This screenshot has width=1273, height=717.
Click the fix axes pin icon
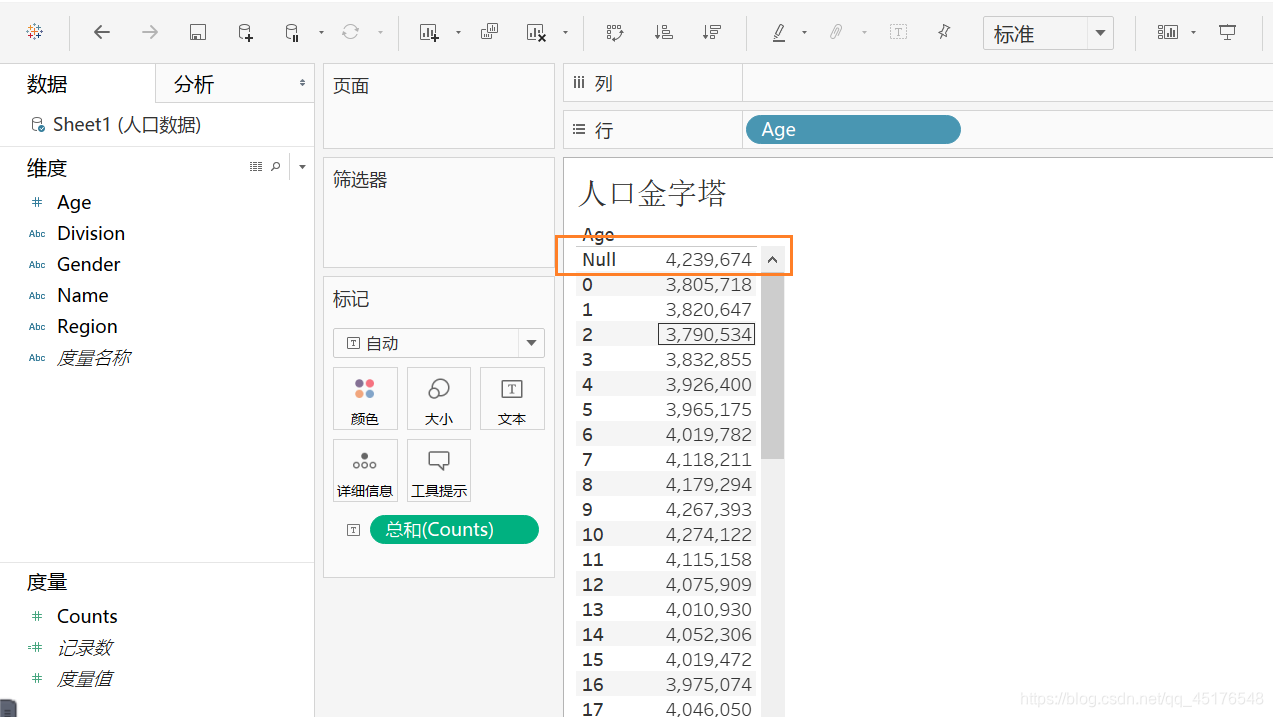[x=944, y=32]
